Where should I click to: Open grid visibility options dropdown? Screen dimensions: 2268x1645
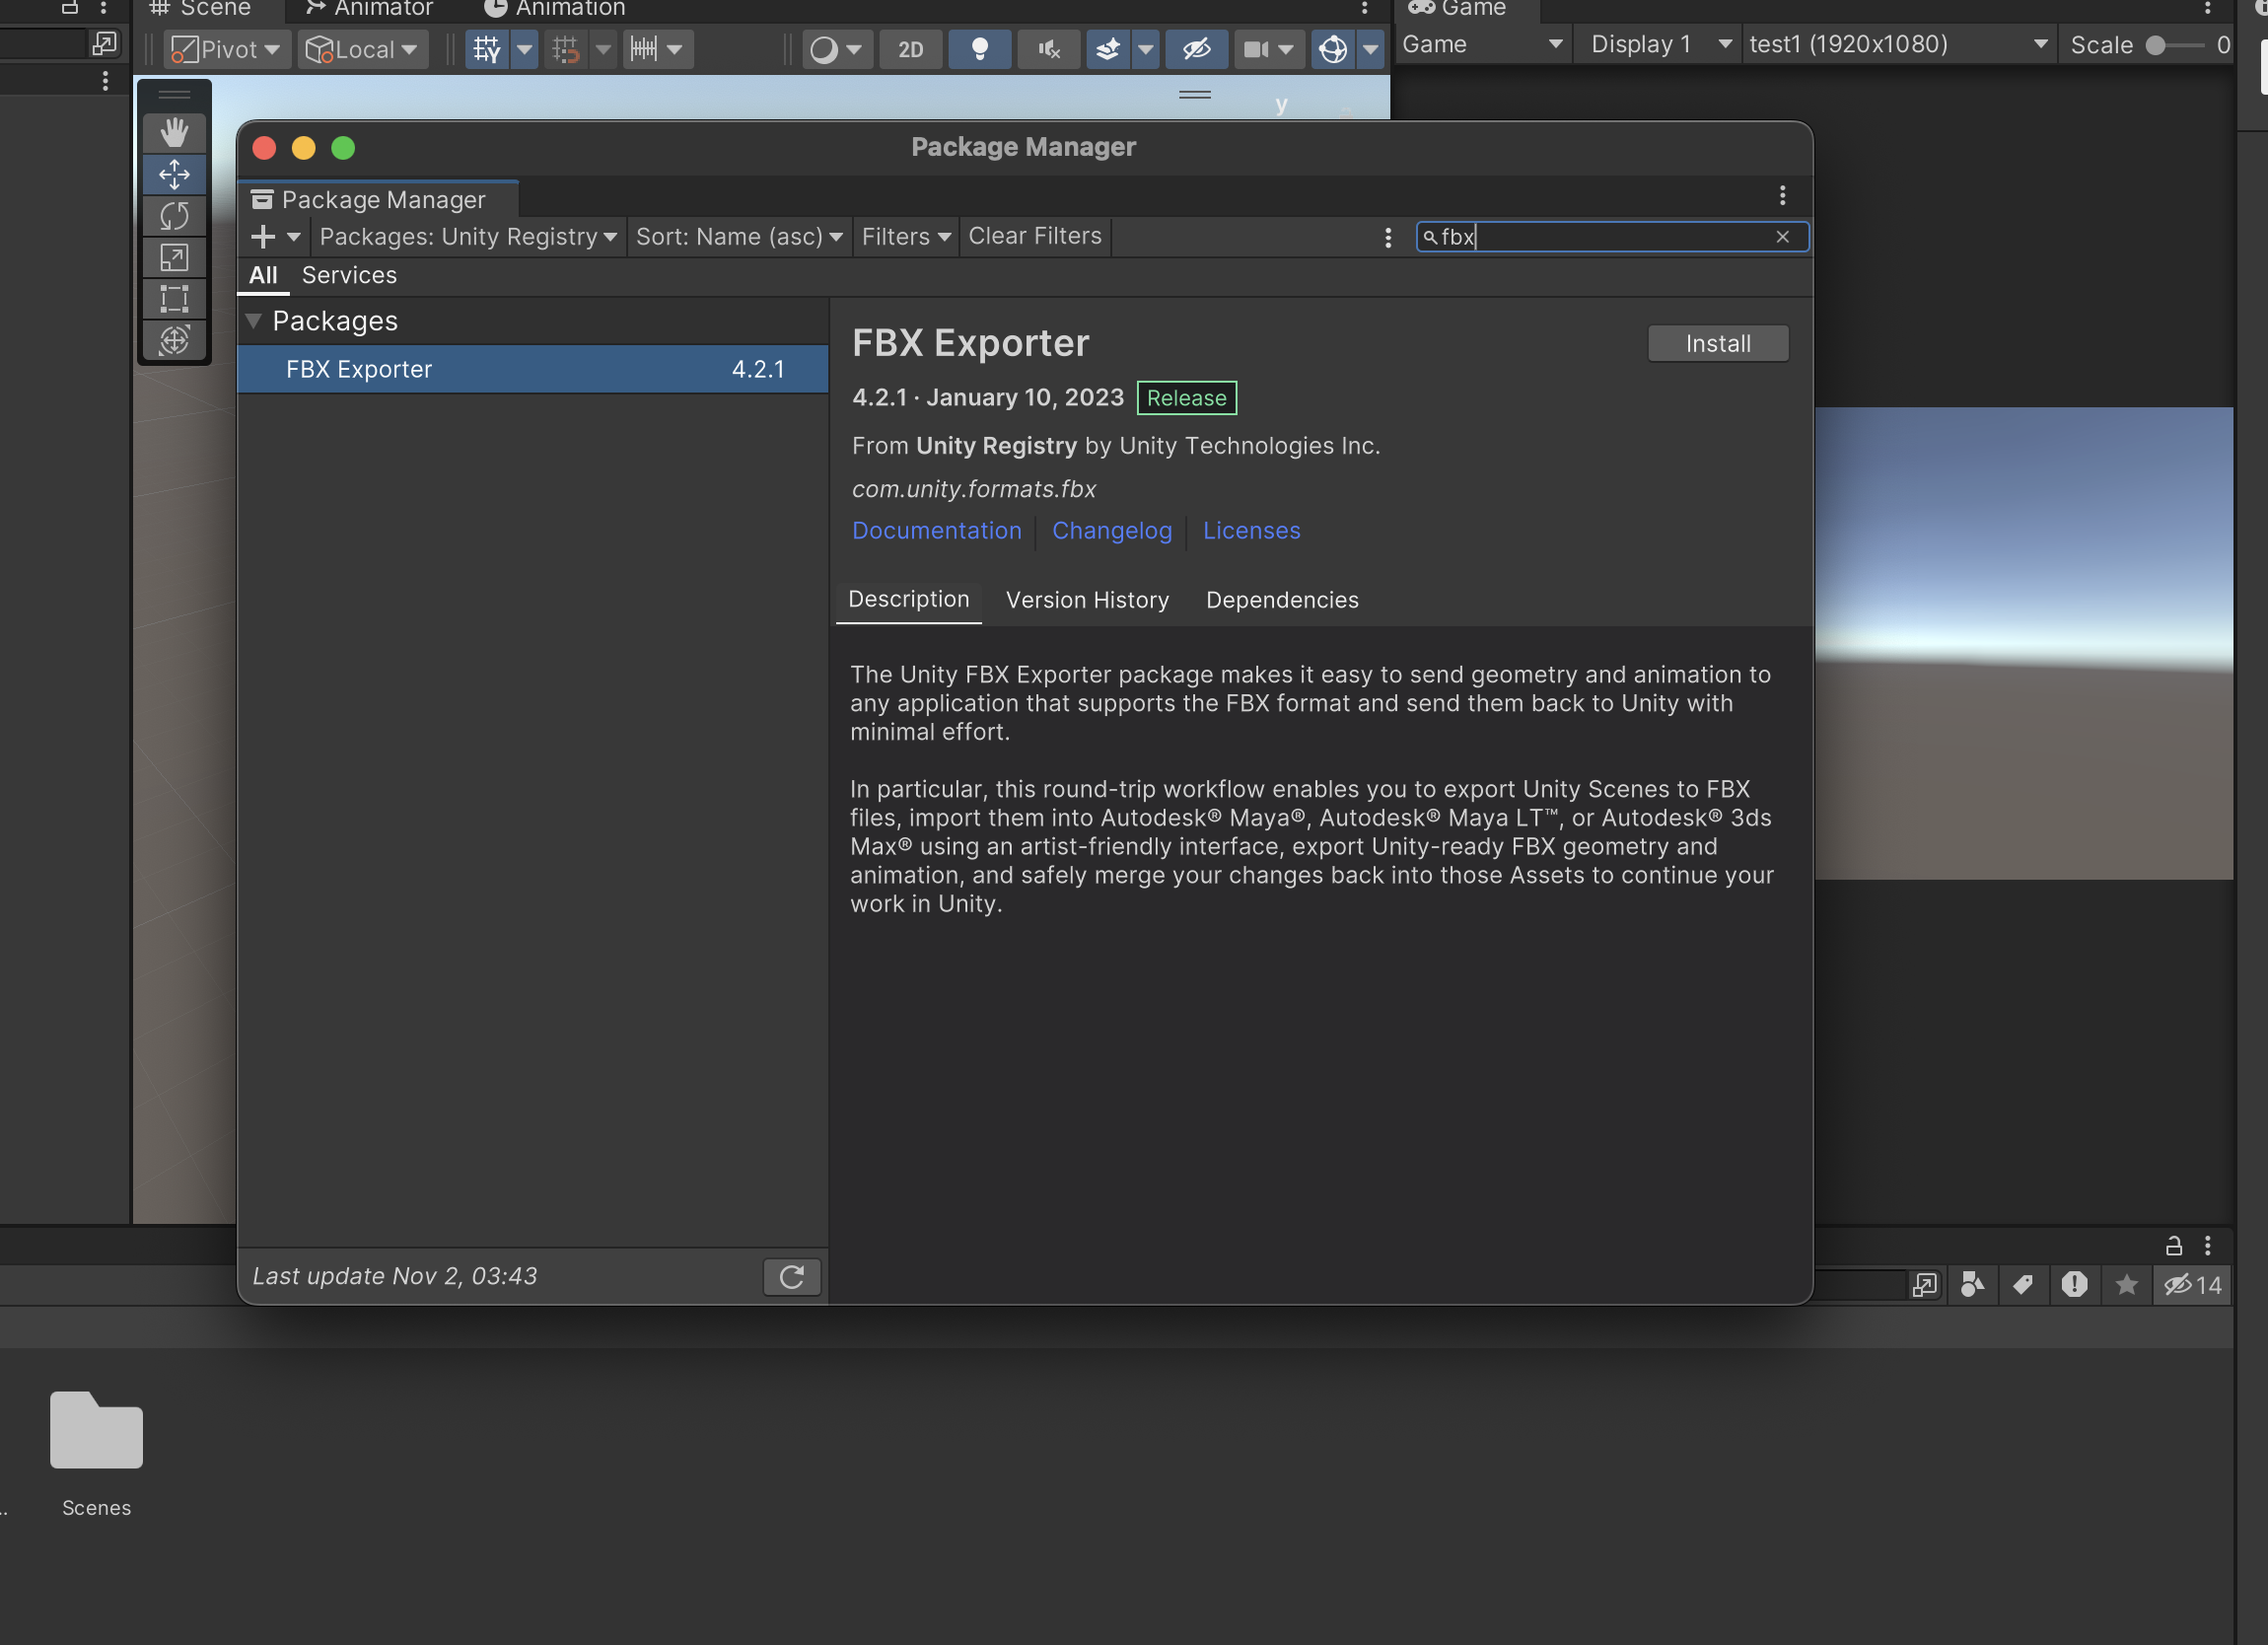pyautogui.click(x=525, y=49)
